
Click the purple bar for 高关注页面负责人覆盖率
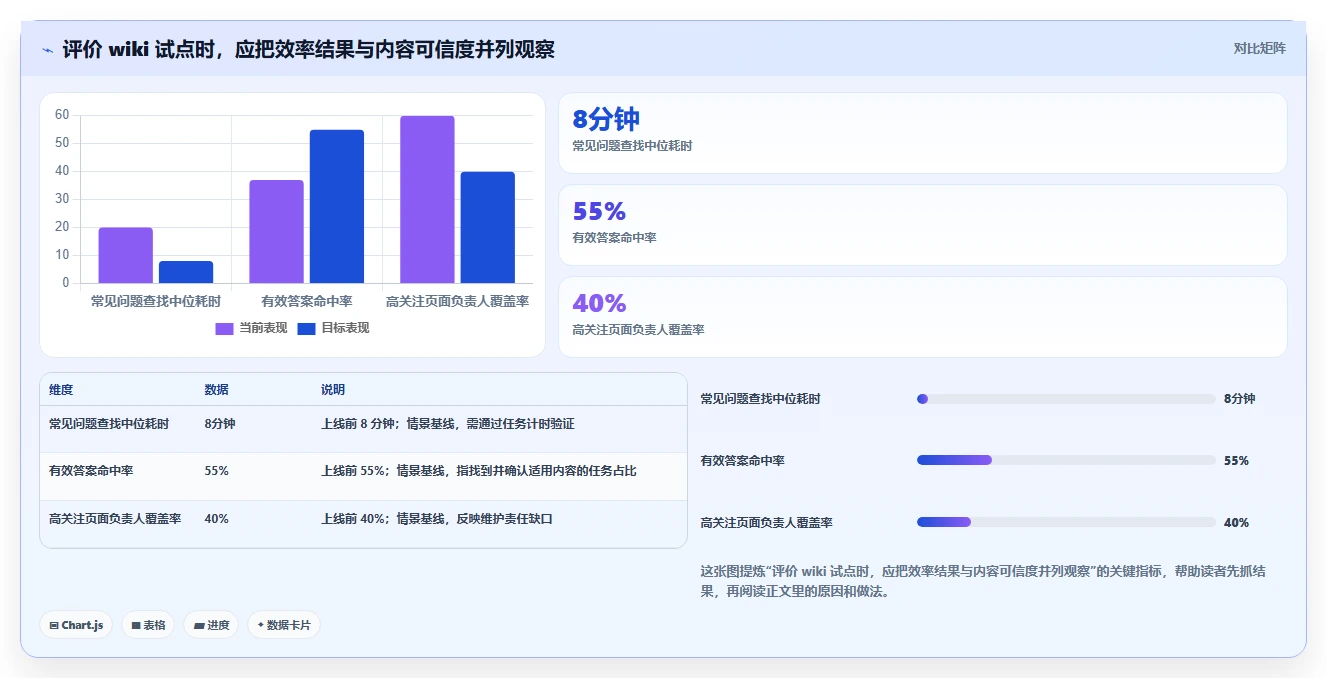[x=427, y=200]
